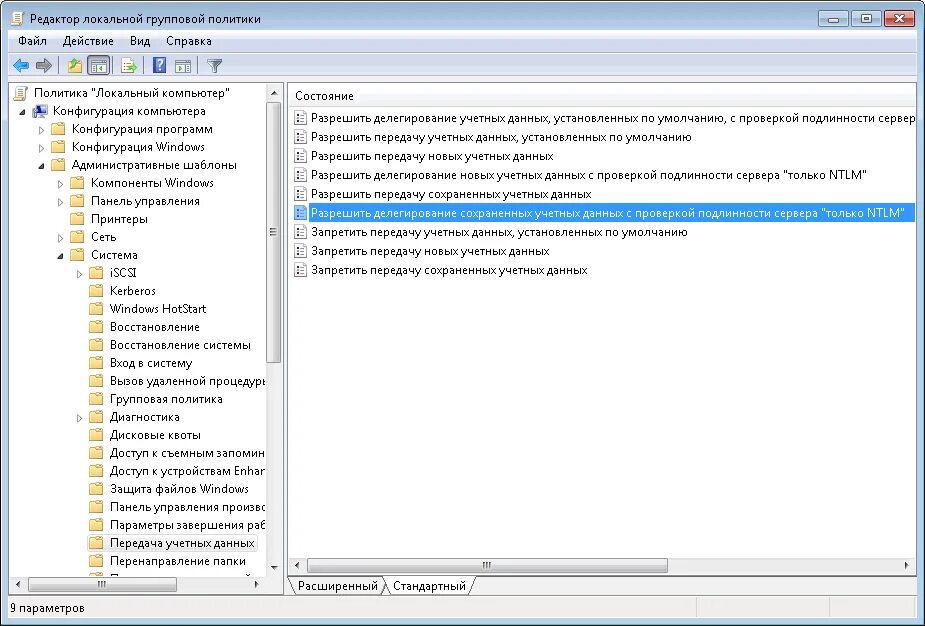
Task: Click the Windows HotStart folder icon
Action: pos(96,309)
